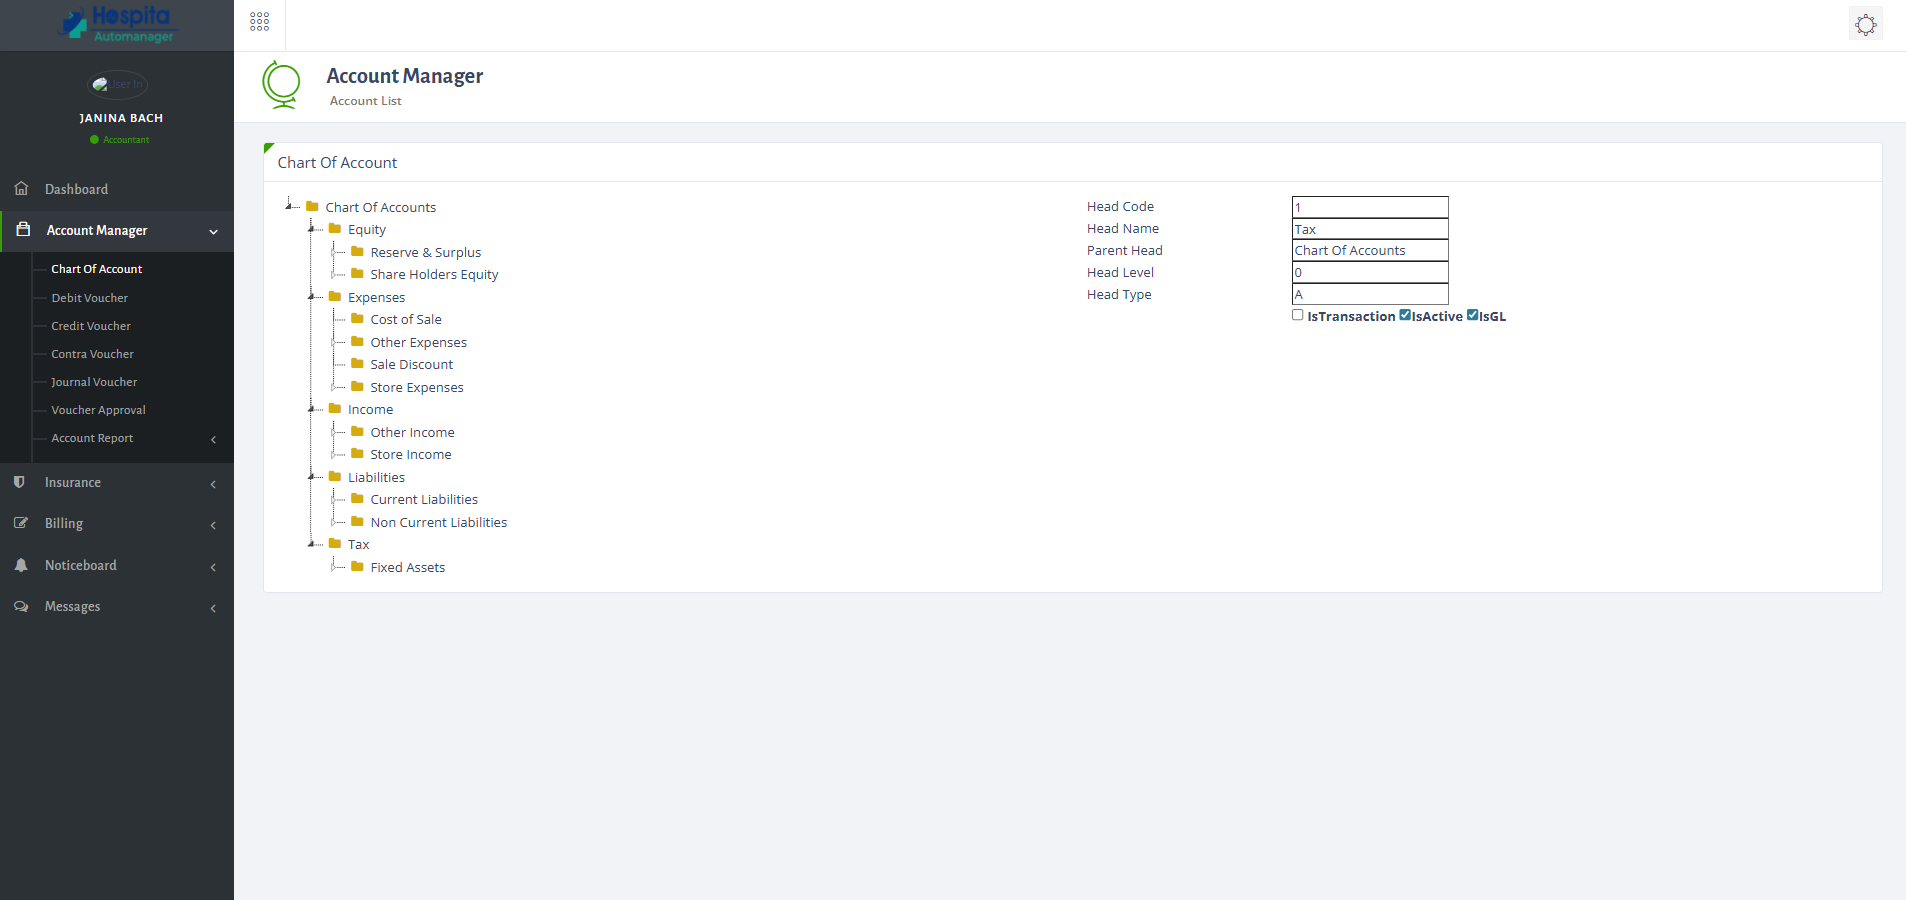
Task: Enable the IsTransaction checkbox
Action: 1297,314
